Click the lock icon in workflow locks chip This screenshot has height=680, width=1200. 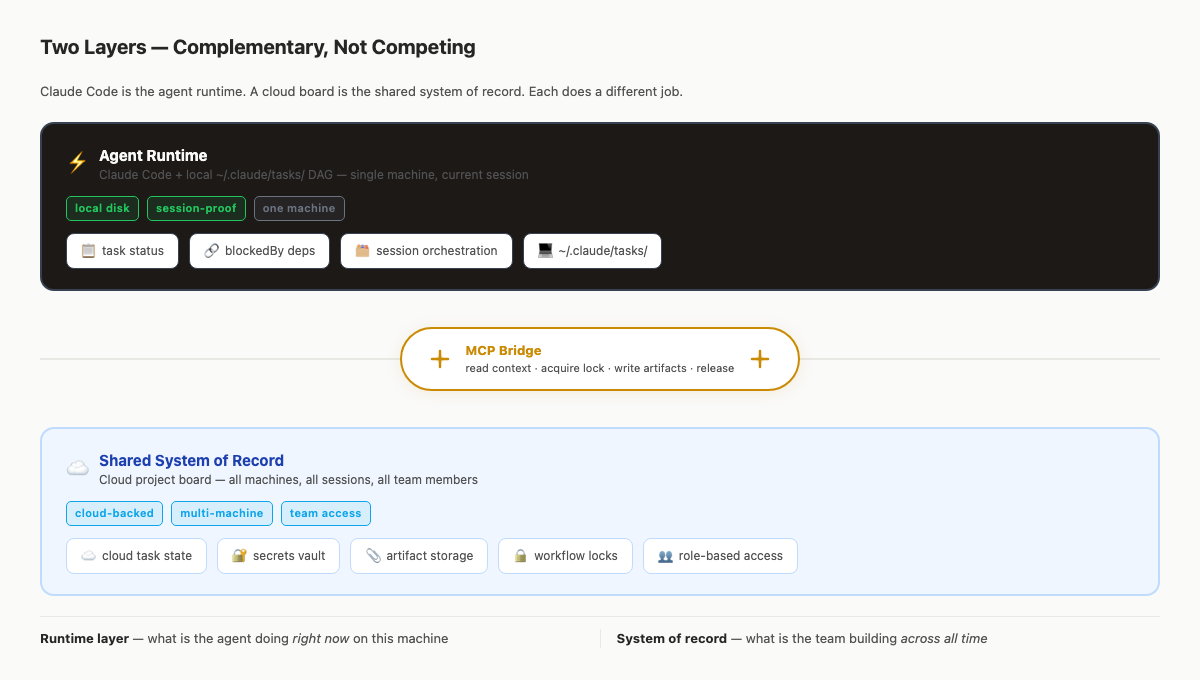tap(520, 556)
